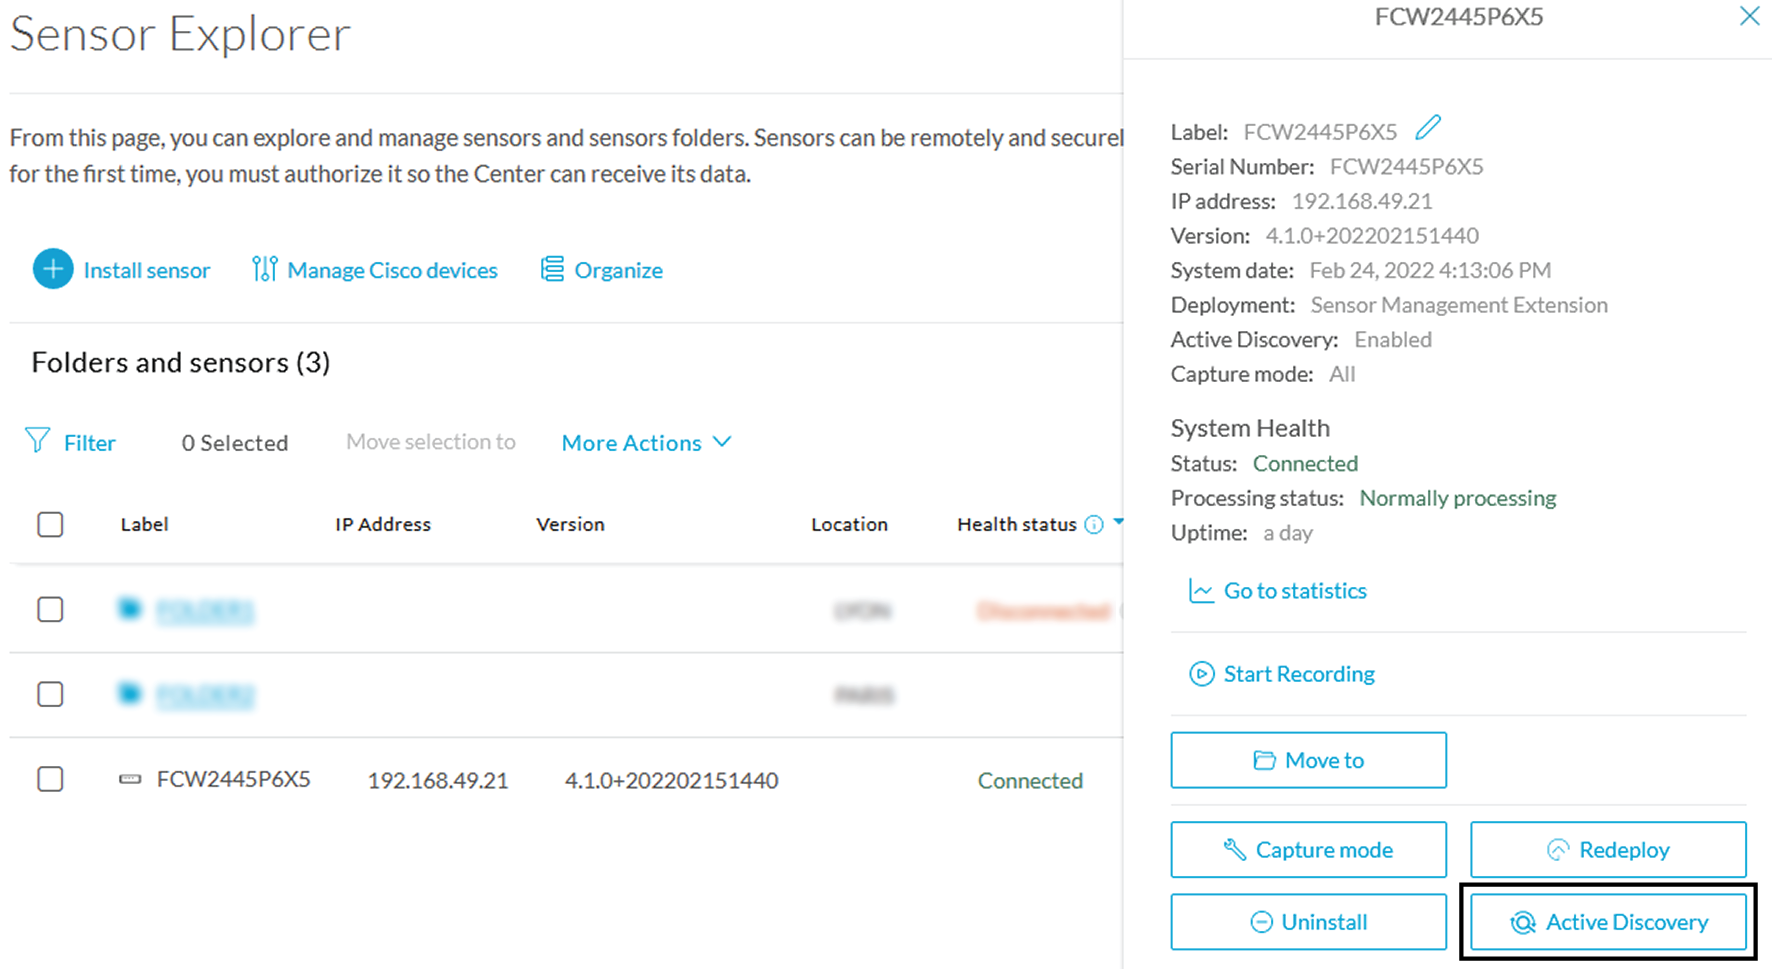Image resolution: width=1772 pixels, height=969 pixels.
Task: Click the Uninstall button
Action: (x=1308, y=921)
